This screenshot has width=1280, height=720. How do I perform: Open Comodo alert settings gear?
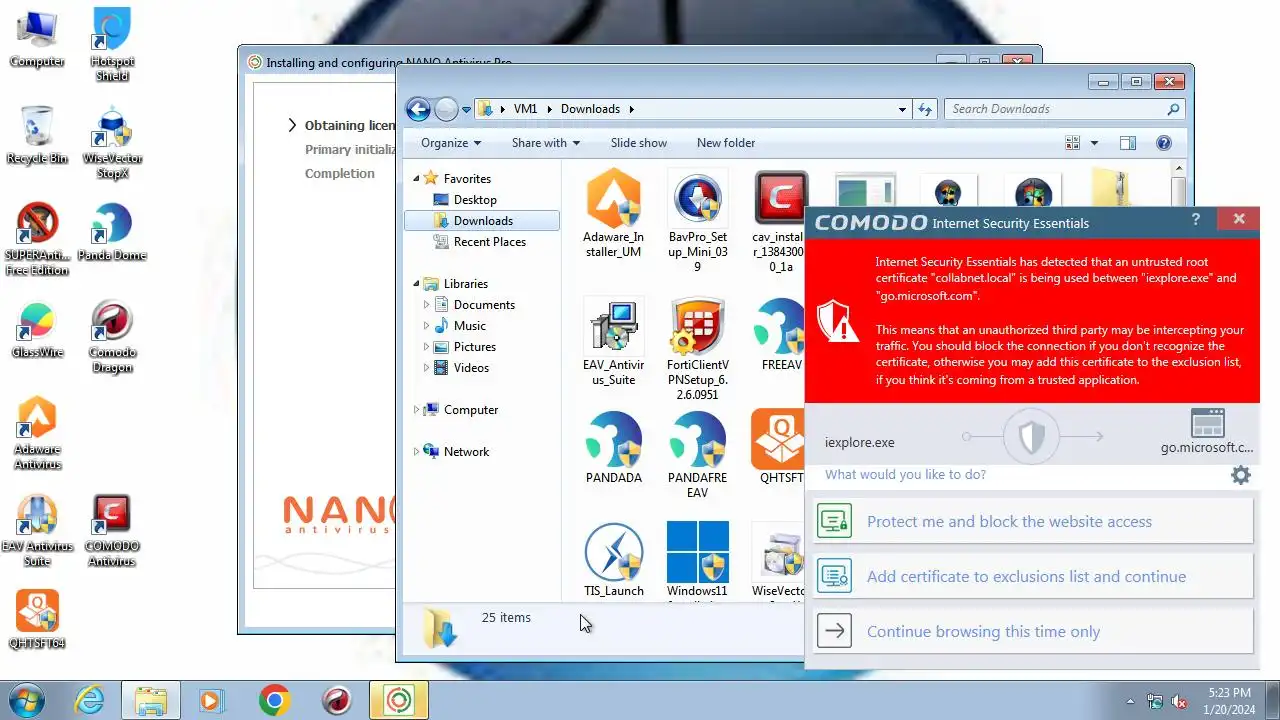(1240, 475)
